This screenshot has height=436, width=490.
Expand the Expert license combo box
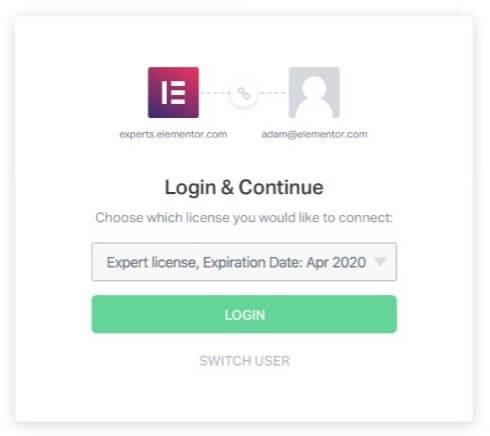coord(244,262)
